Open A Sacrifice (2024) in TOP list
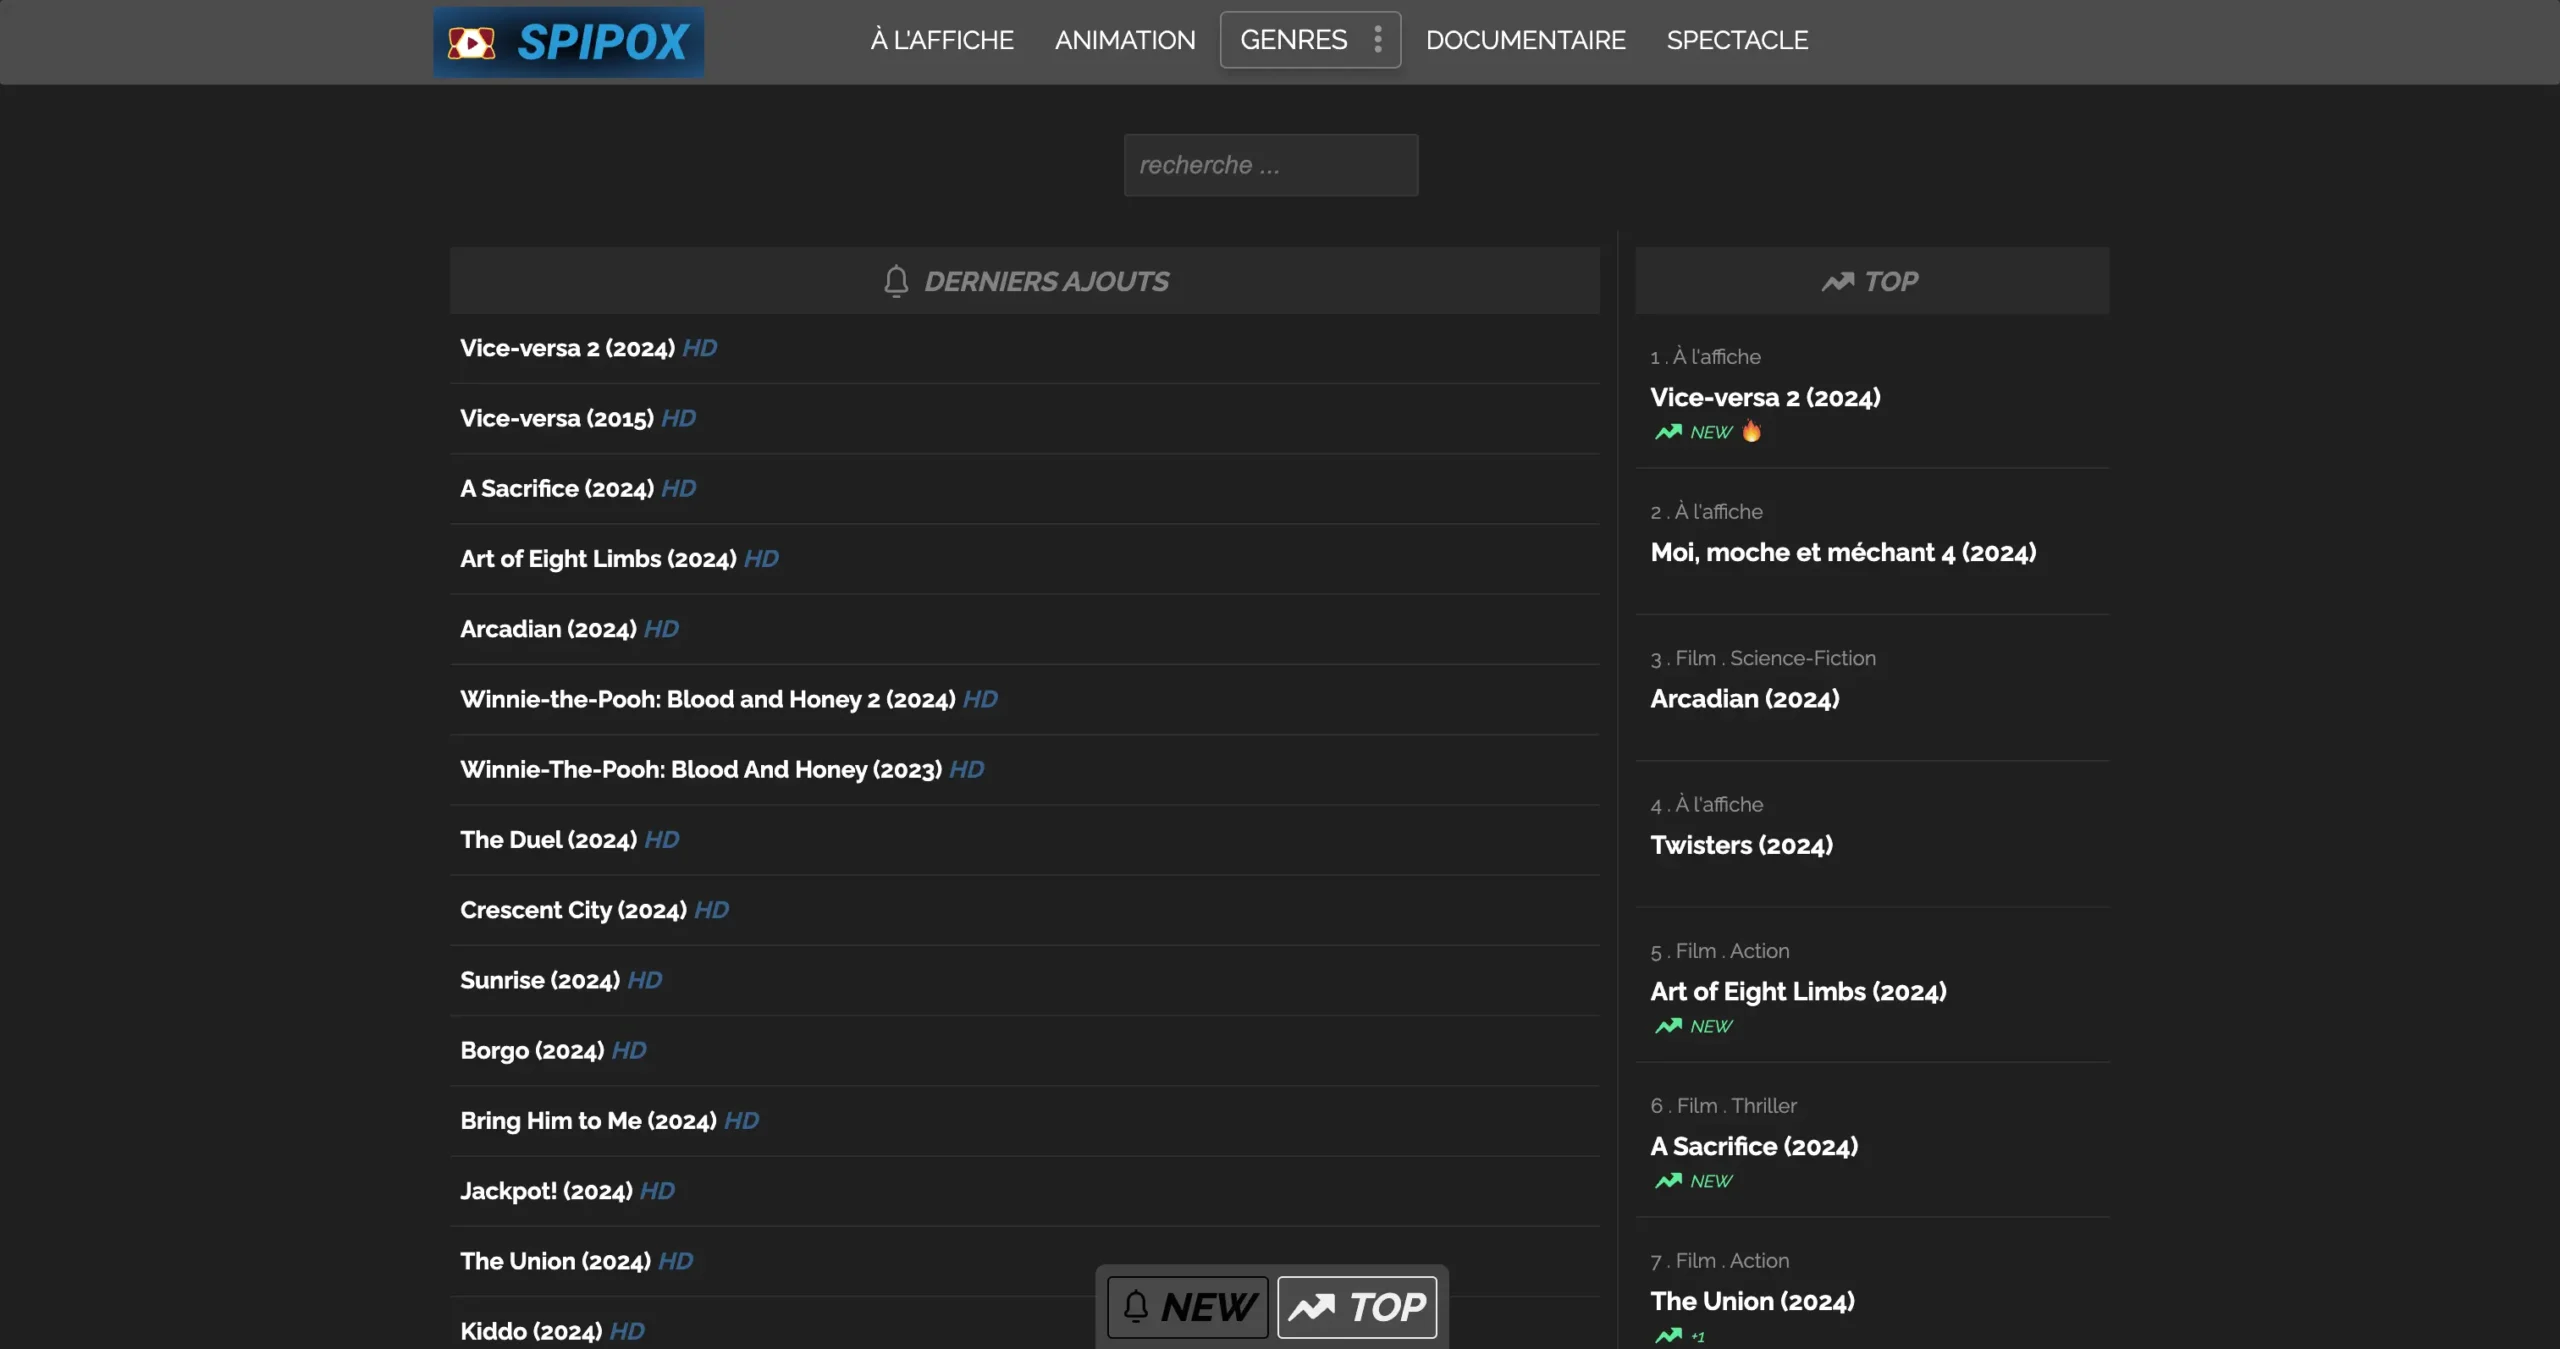Screen dimensions: 2560x1349 pyautogui.click(x=1754, y=1146)
